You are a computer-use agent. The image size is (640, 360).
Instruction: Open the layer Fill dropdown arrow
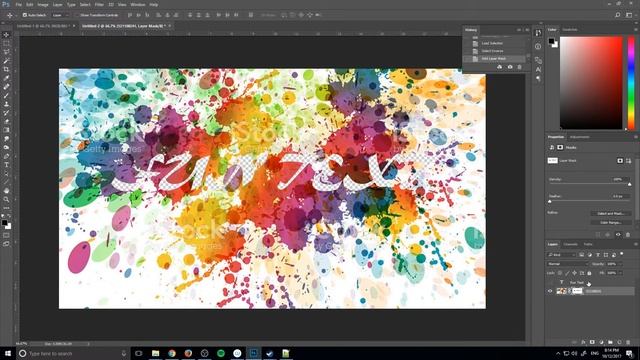[621, 273]
